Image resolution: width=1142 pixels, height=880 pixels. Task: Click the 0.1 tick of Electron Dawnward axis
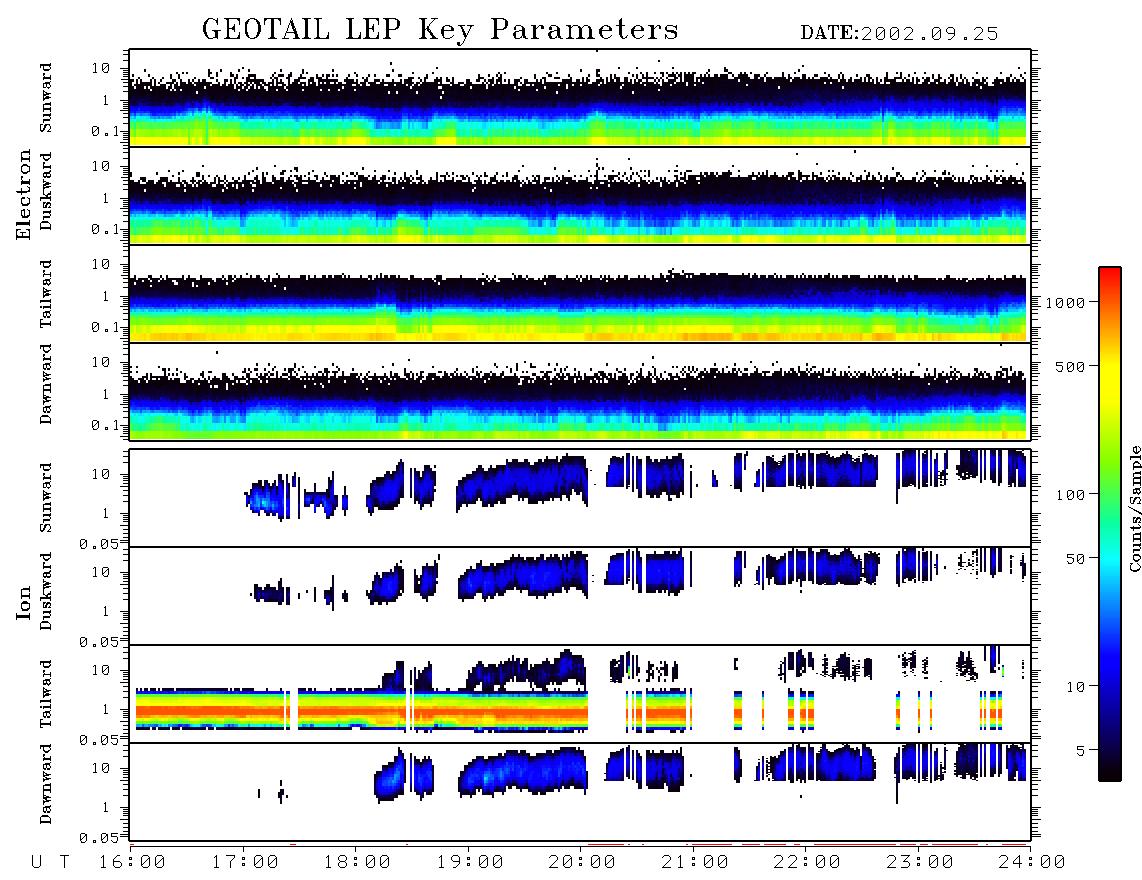click(105, 425)
